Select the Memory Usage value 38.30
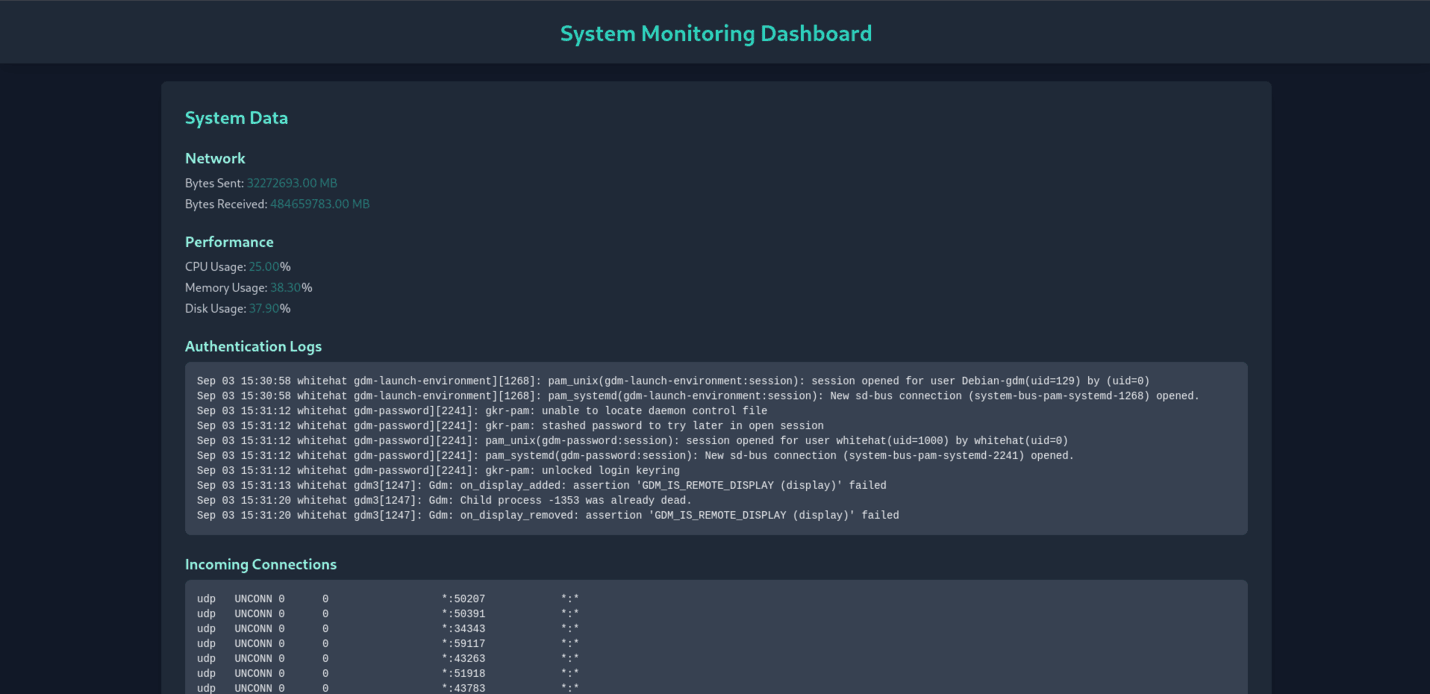 (286, 288)
